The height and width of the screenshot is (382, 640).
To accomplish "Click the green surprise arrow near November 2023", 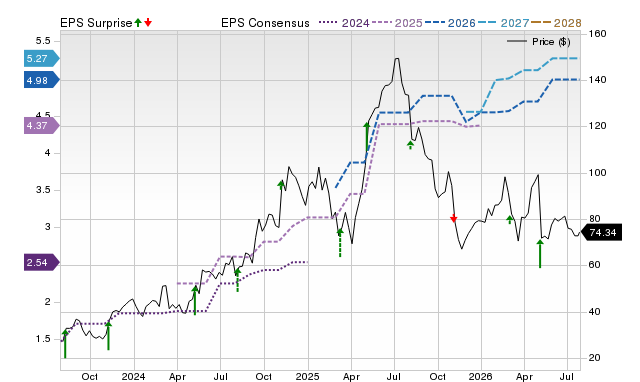I will tap(108, 335).
